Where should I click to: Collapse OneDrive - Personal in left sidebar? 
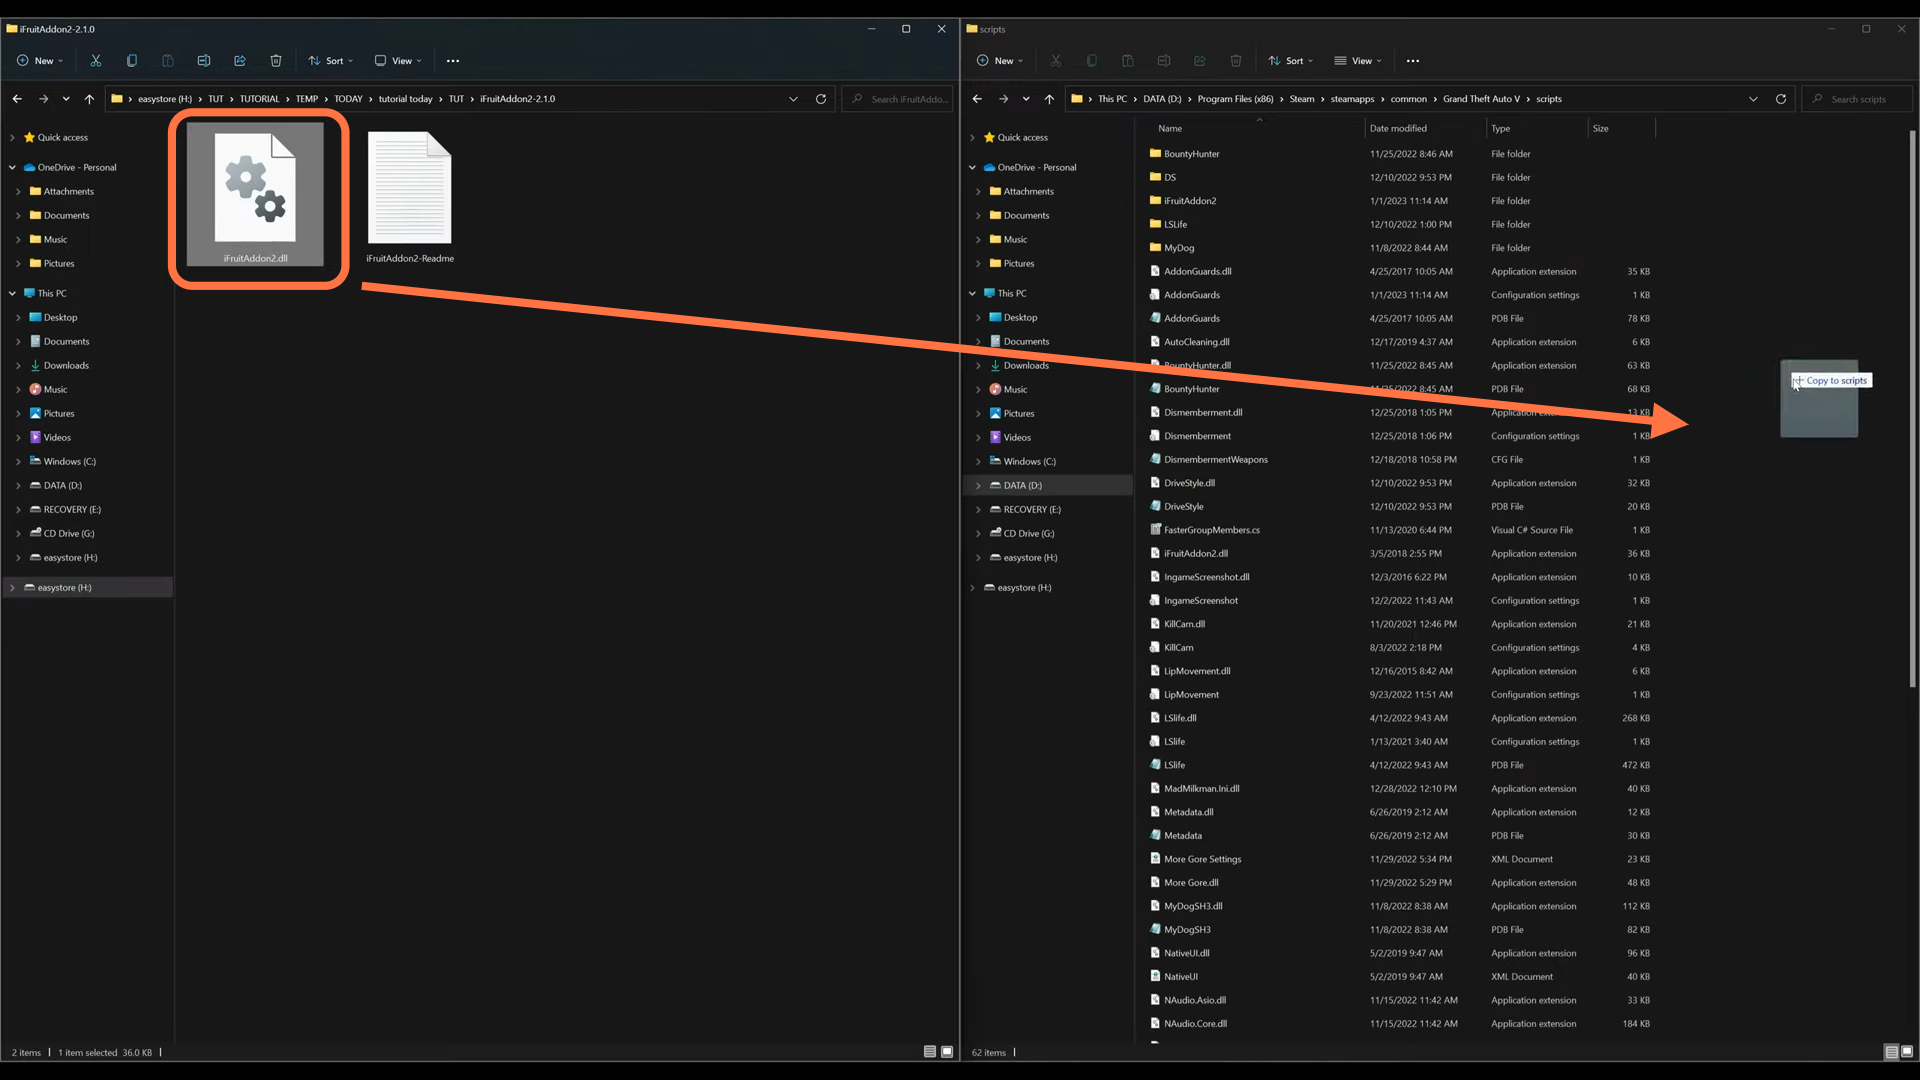click(12, 168)
